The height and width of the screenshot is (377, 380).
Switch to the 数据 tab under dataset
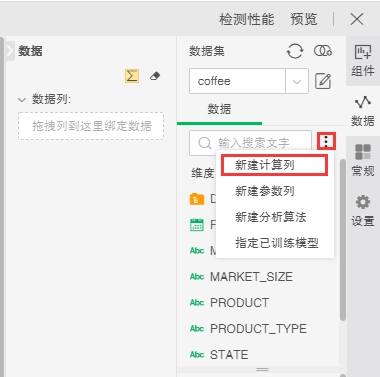[219, 109]
